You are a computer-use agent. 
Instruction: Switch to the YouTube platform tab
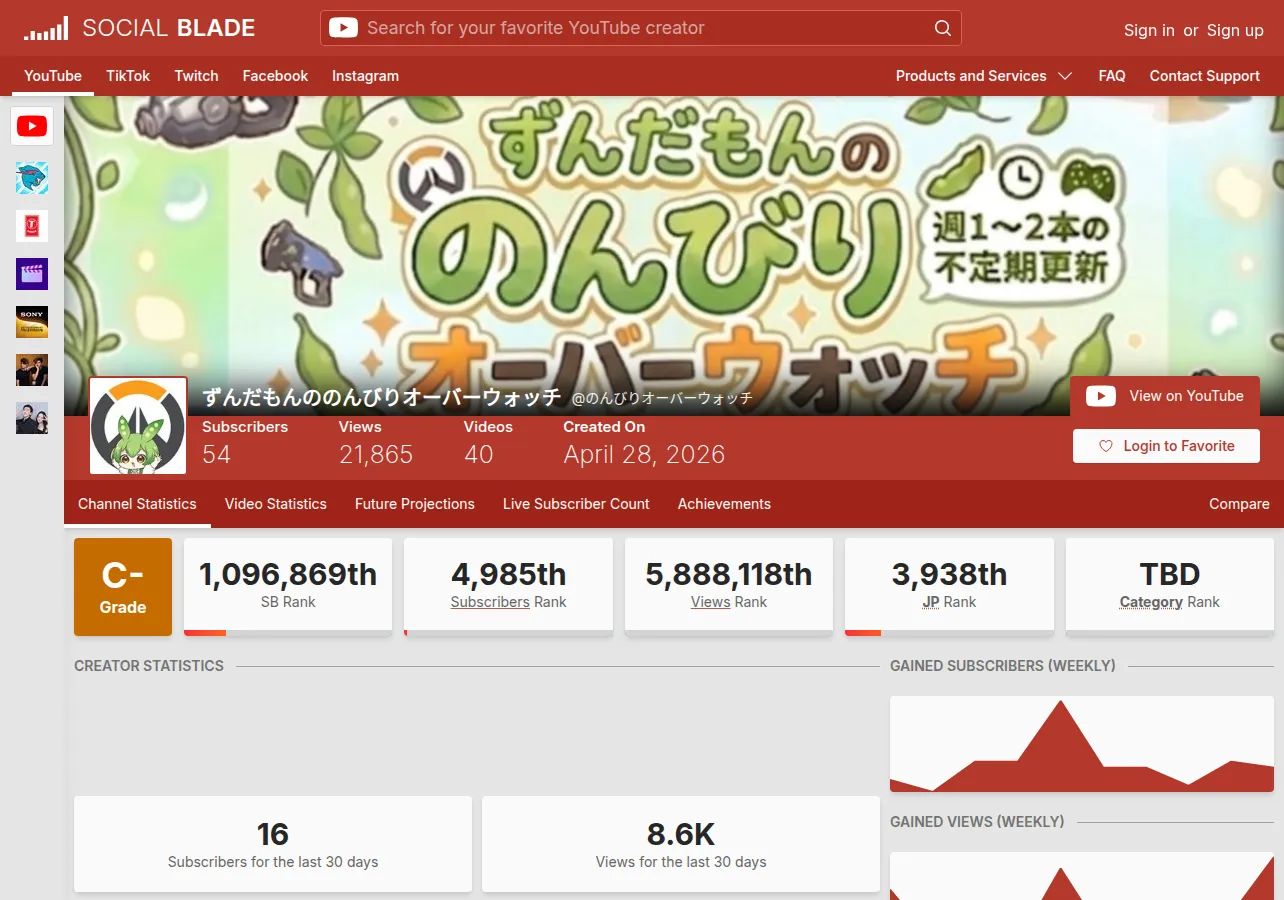(53, 76)
